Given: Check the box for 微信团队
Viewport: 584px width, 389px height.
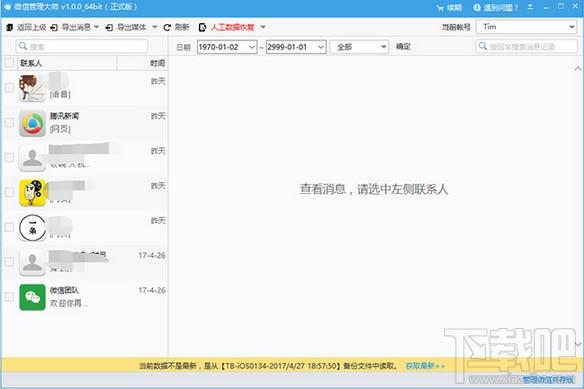Looking at the screenshot, I should pyautogui.click(x=9, y=297).
